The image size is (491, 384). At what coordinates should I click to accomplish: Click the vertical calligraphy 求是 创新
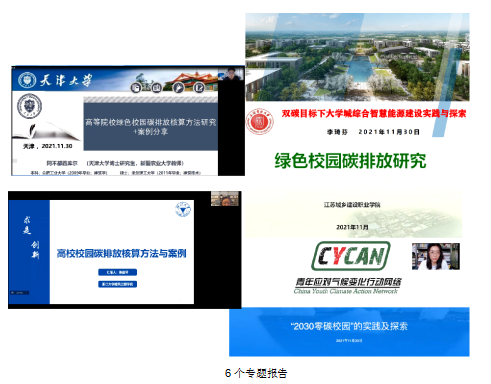(31, 237)
